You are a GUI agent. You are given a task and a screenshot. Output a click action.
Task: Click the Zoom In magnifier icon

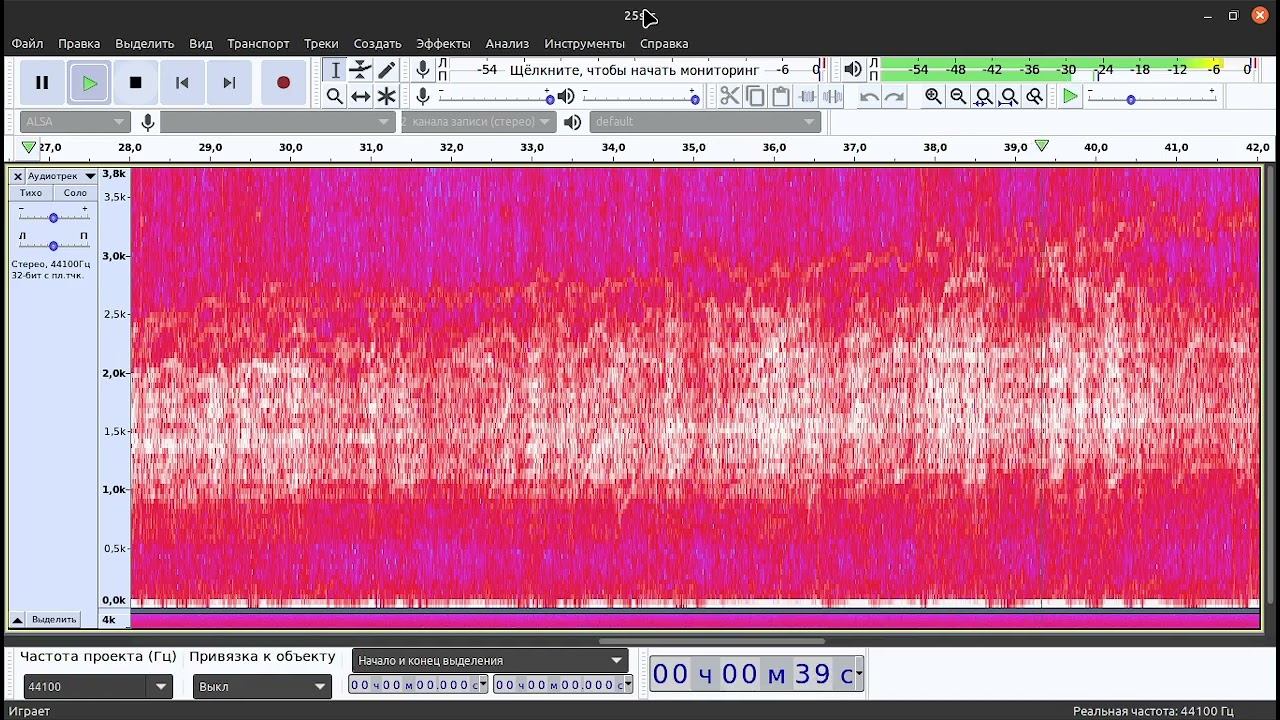coord(933,96)
